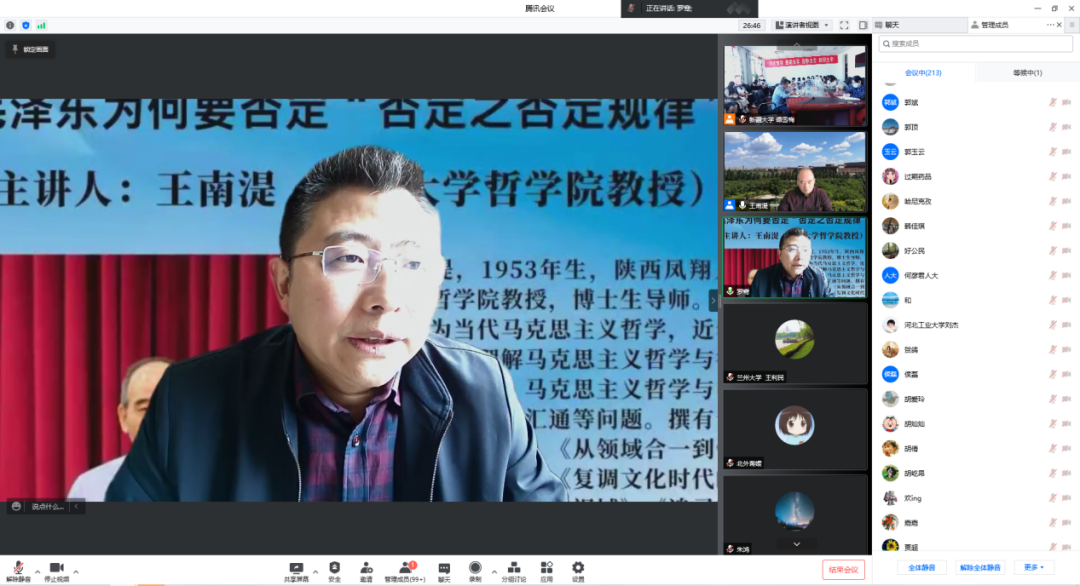Expand the arrow next to 共享屏幕
The height and width of the screenshot is (586, 1080).
pyautogui.click(x=316, y=570)
